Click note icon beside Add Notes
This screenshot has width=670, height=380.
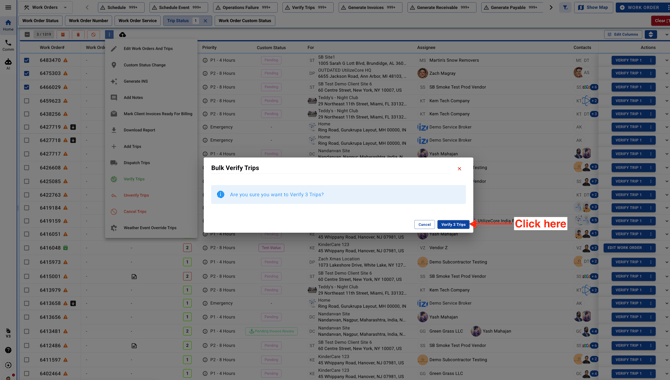[114, 97]
